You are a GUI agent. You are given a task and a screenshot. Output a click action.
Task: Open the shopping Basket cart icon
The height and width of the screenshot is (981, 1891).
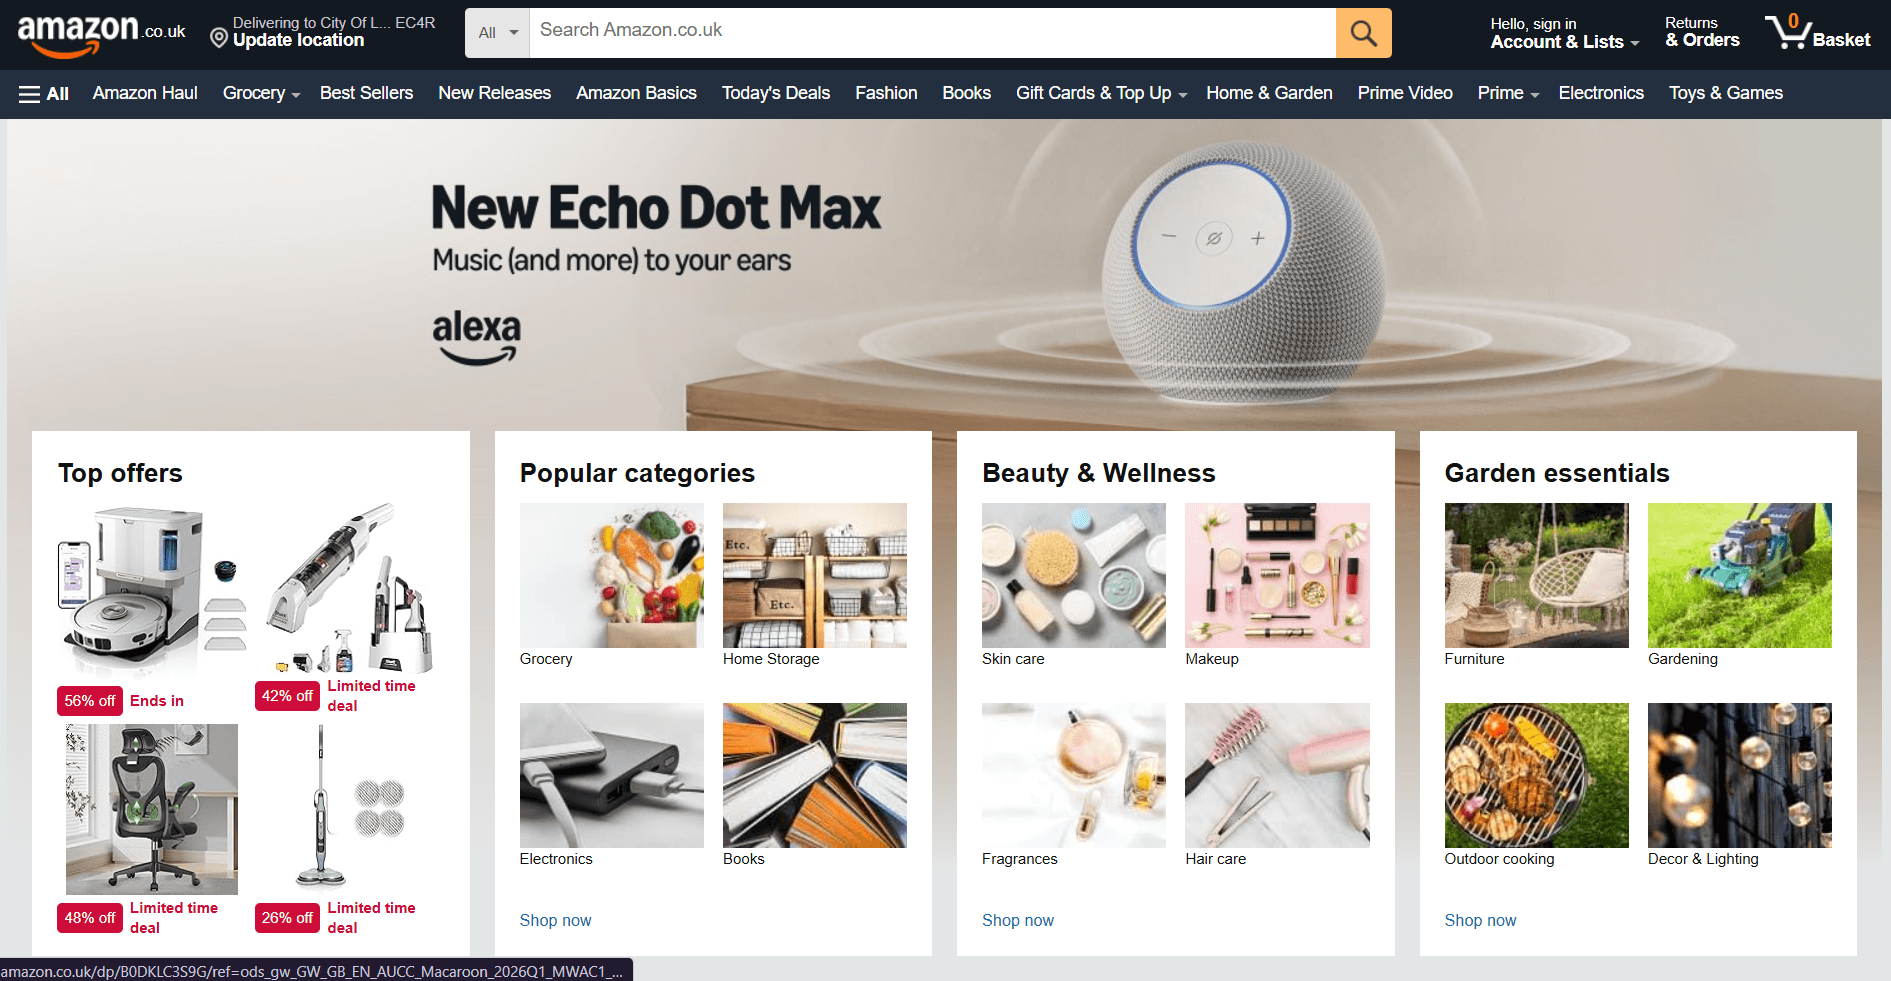pos(1817,33)
